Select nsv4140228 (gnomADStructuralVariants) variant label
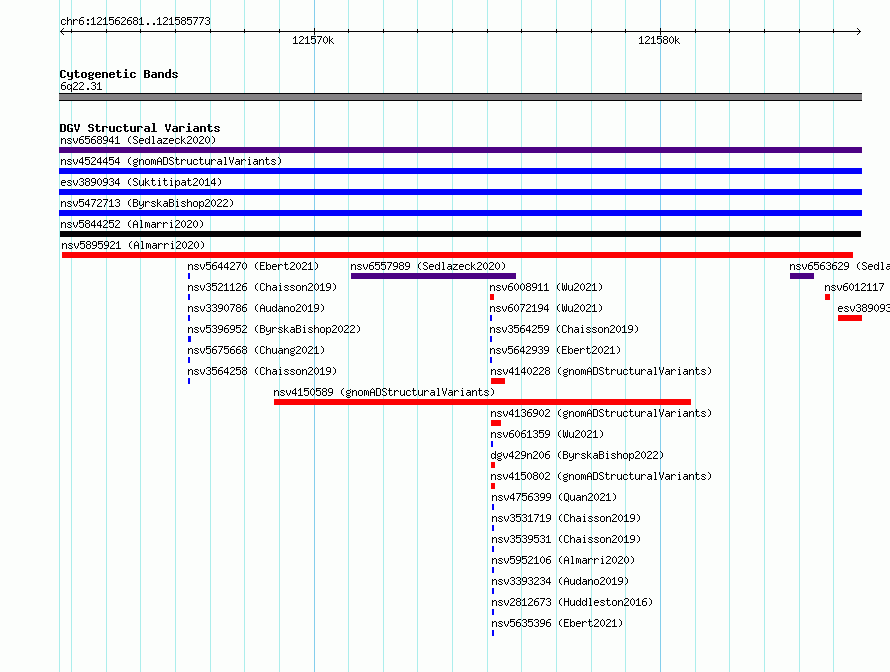The image size is (890, 672). tap(601, 371)
